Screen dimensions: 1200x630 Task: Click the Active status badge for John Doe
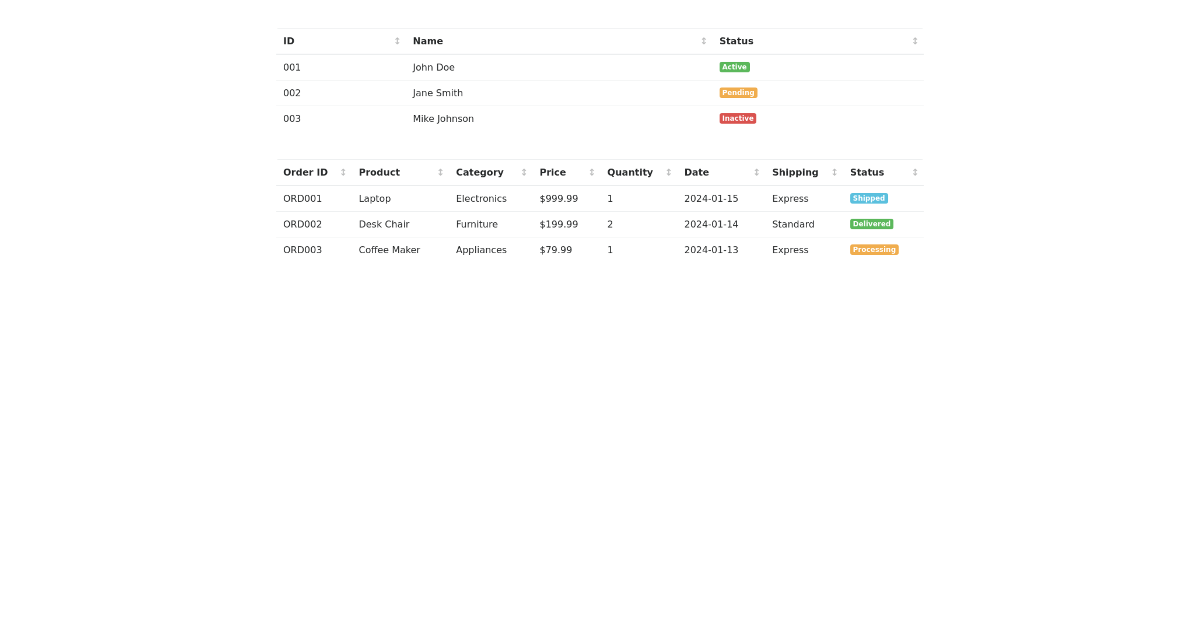(x=734, y=66)
